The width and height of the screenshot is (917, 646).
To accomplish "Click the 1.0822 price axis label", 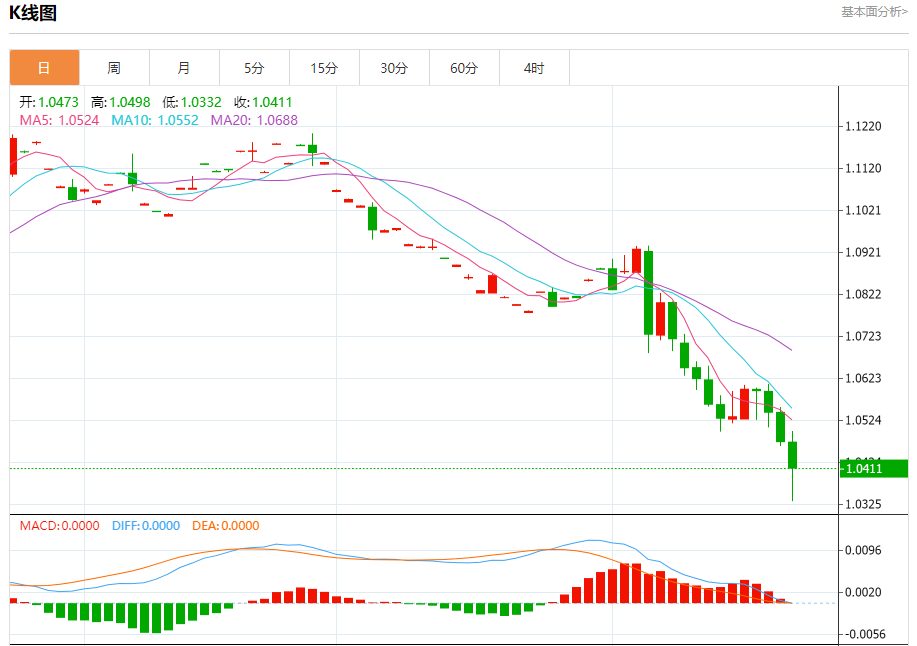I will pos(863,294).
